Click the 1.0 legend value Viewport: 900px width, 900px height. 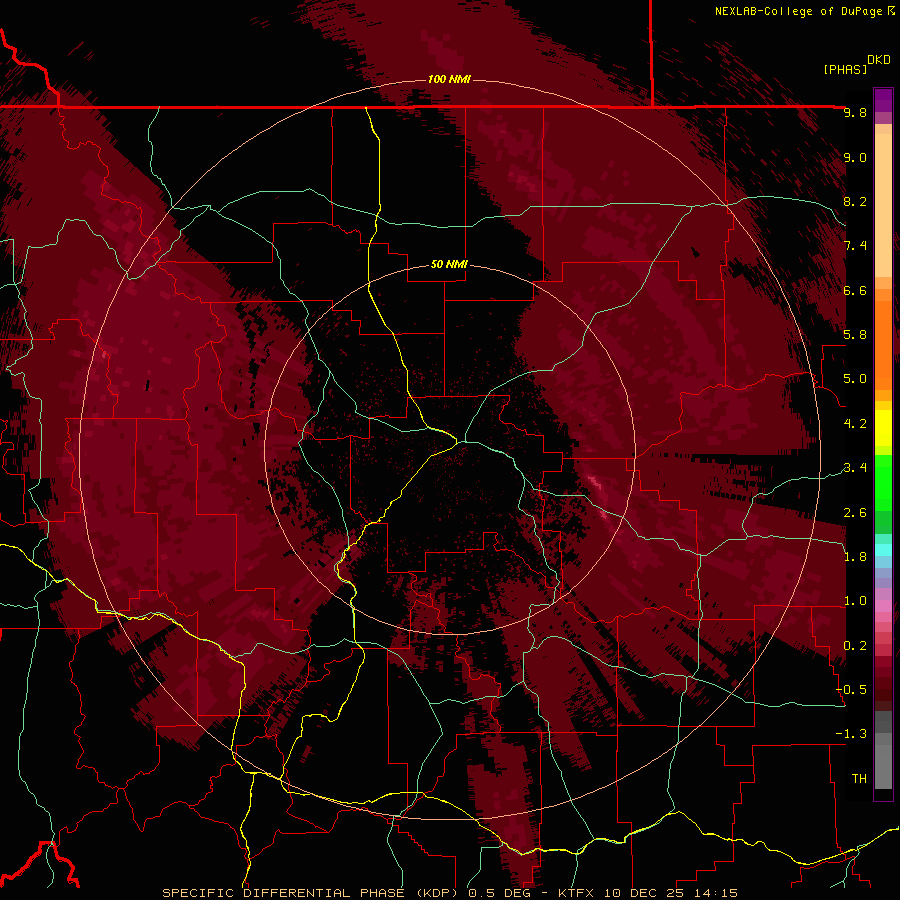[855, 601]
